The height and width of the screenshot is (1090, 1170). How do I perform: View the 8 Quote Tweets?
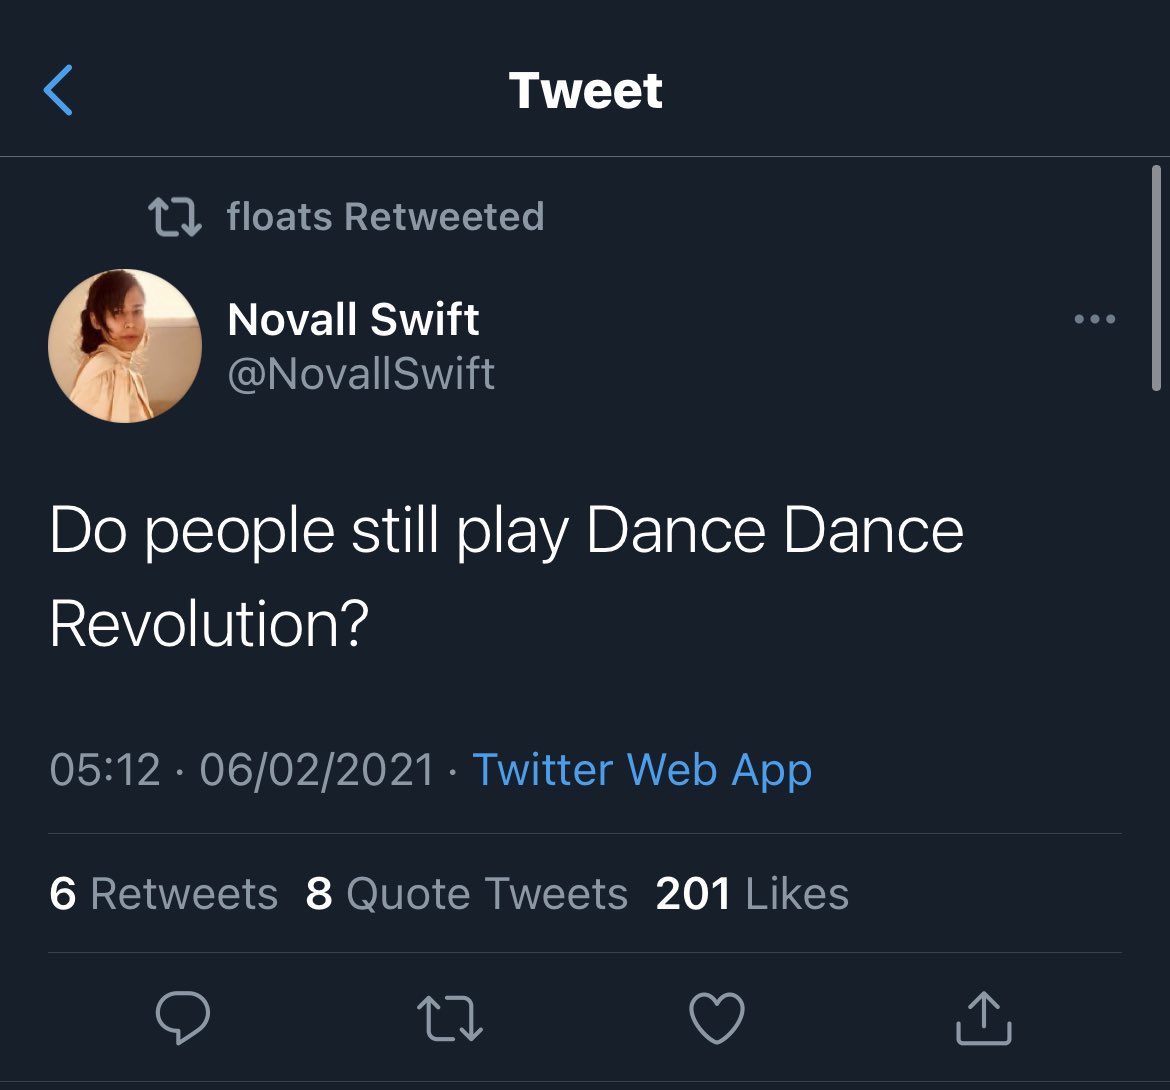pyautogui.click(x=467, y=893)
